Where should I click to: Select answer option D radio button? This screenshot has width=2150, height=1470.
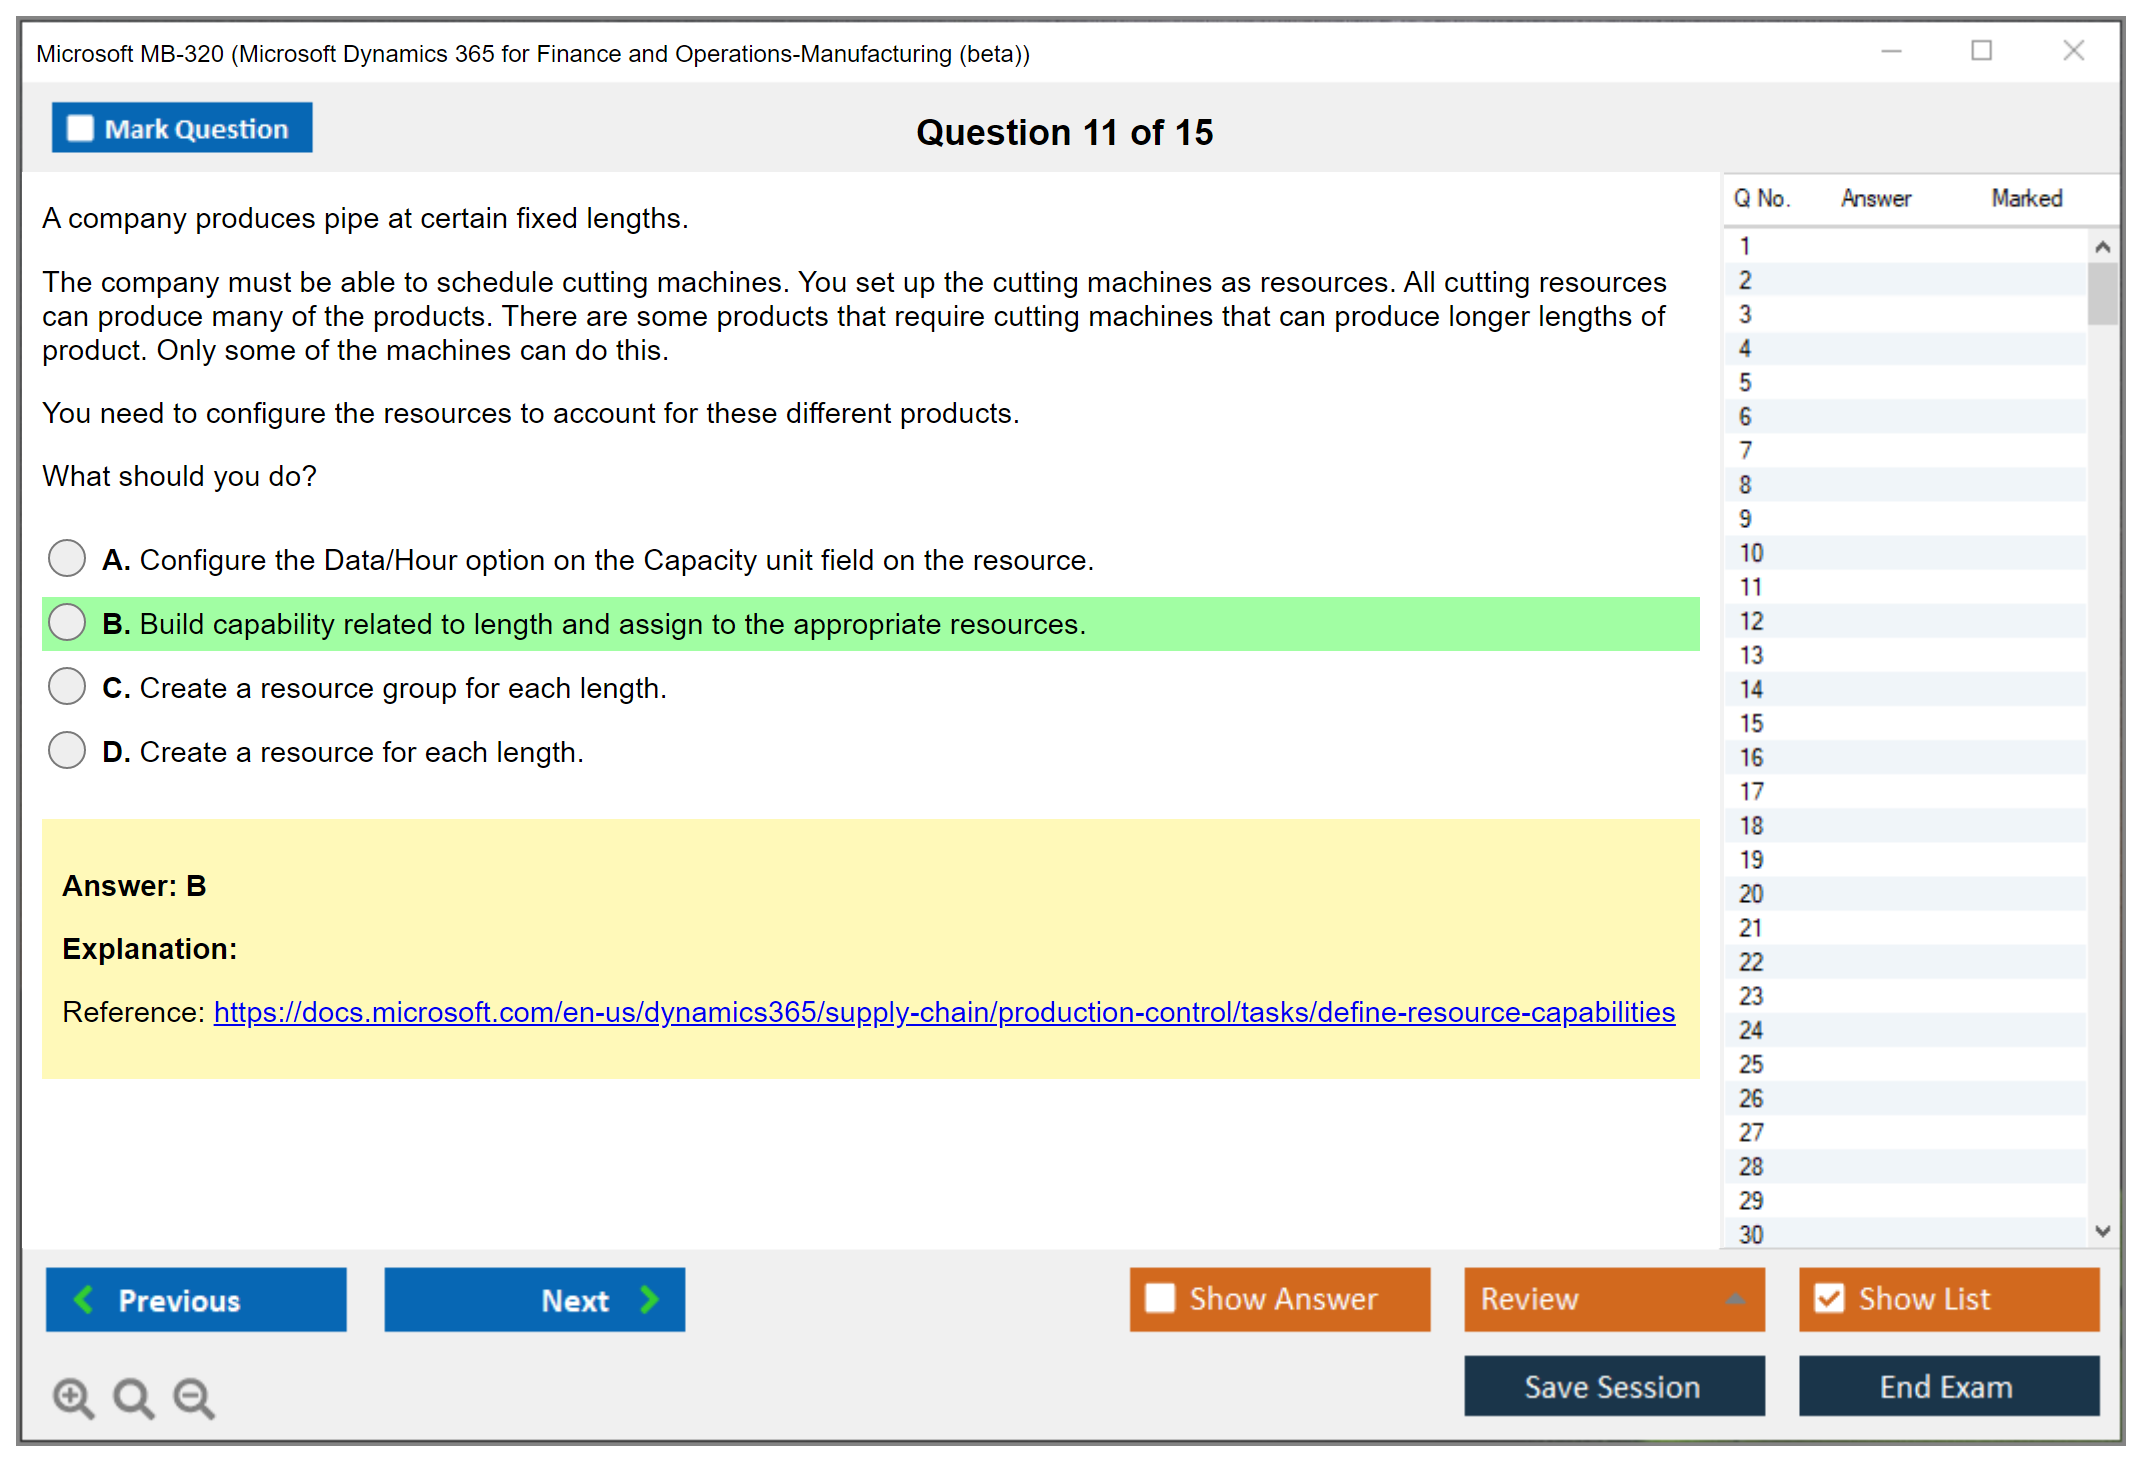coord(67,750)
